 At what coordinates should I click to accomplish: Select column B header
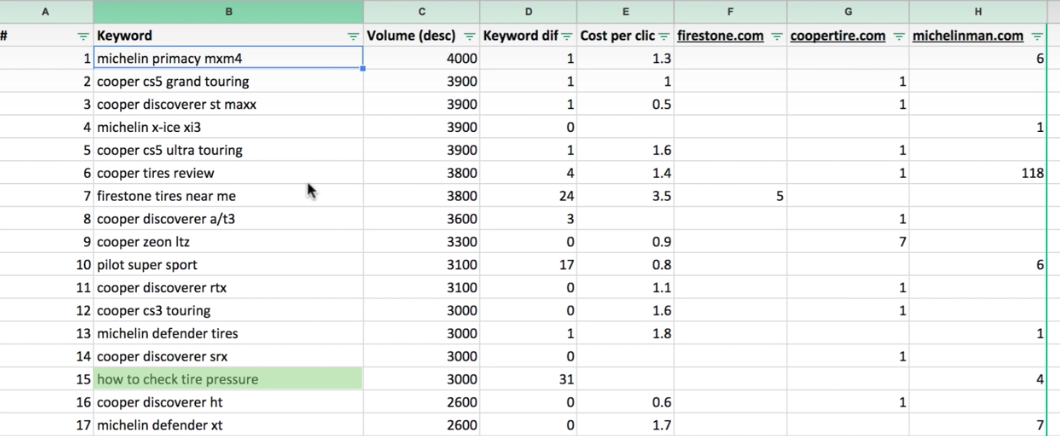(228, 11)
